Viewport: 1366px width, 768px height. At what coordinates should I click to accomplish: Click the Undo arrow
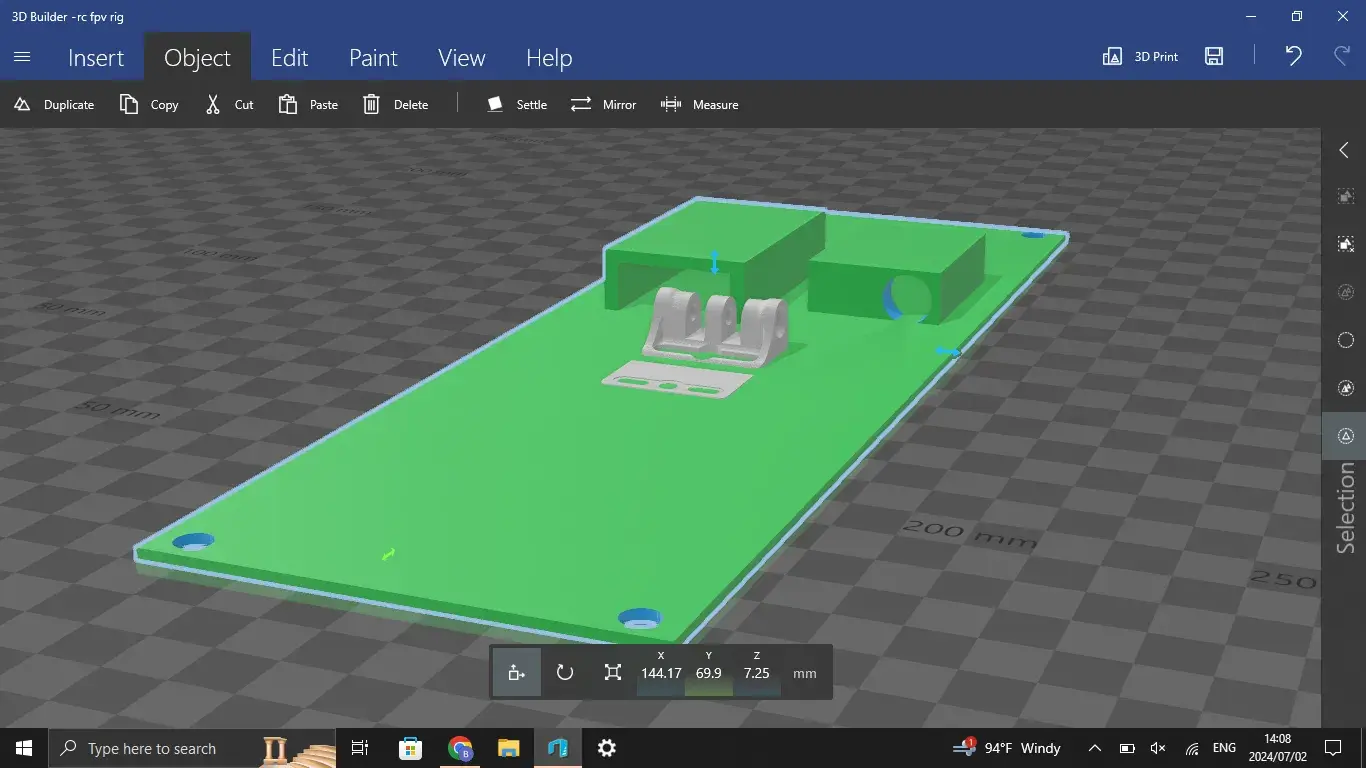coord(1293,56)
